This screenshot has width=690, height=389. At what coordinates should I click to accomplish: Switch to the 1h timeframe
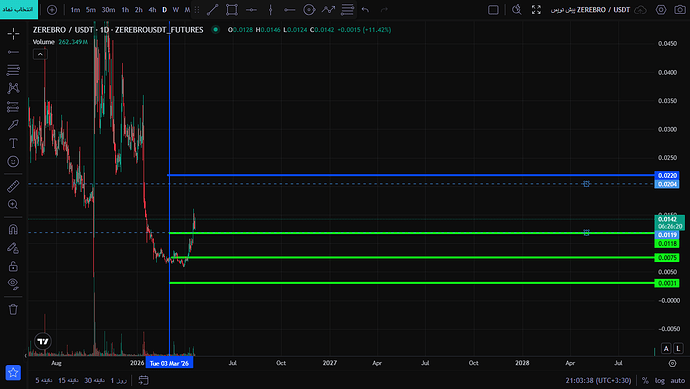tap(125, 10)
